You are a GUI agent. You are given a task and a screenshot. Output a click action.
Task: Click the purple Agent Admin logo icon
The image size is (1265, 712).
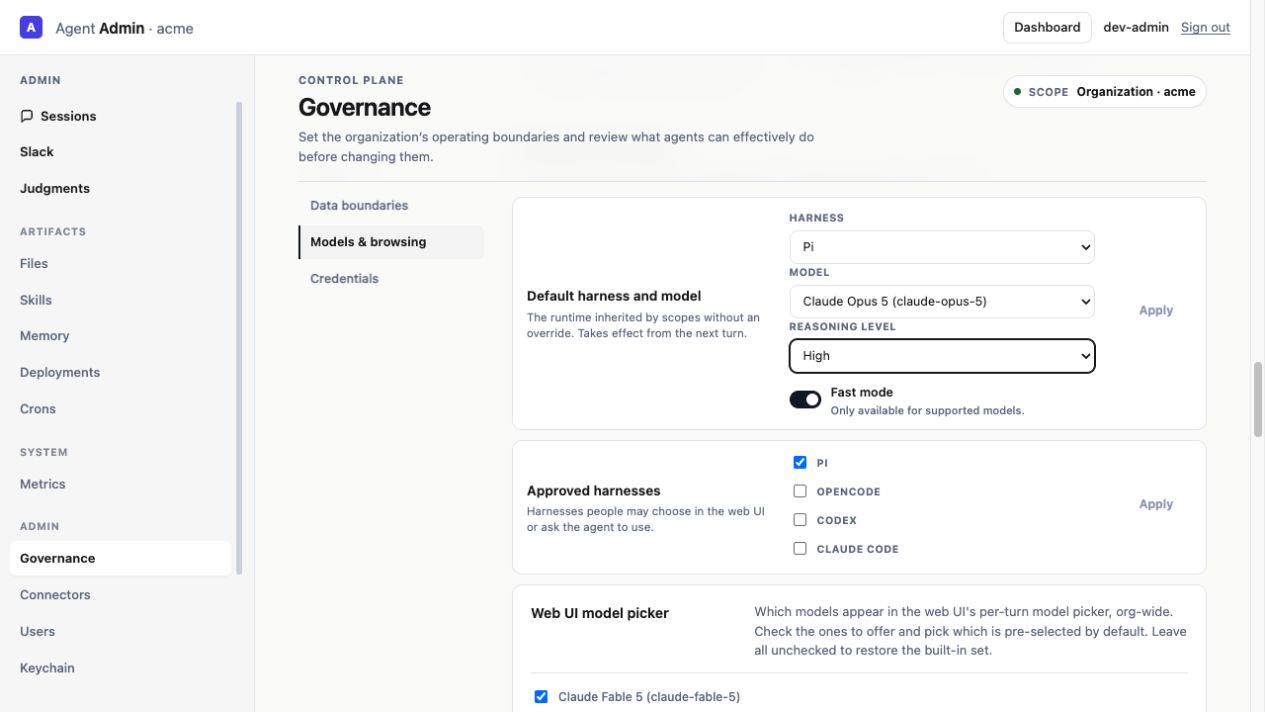coord(31,28)
